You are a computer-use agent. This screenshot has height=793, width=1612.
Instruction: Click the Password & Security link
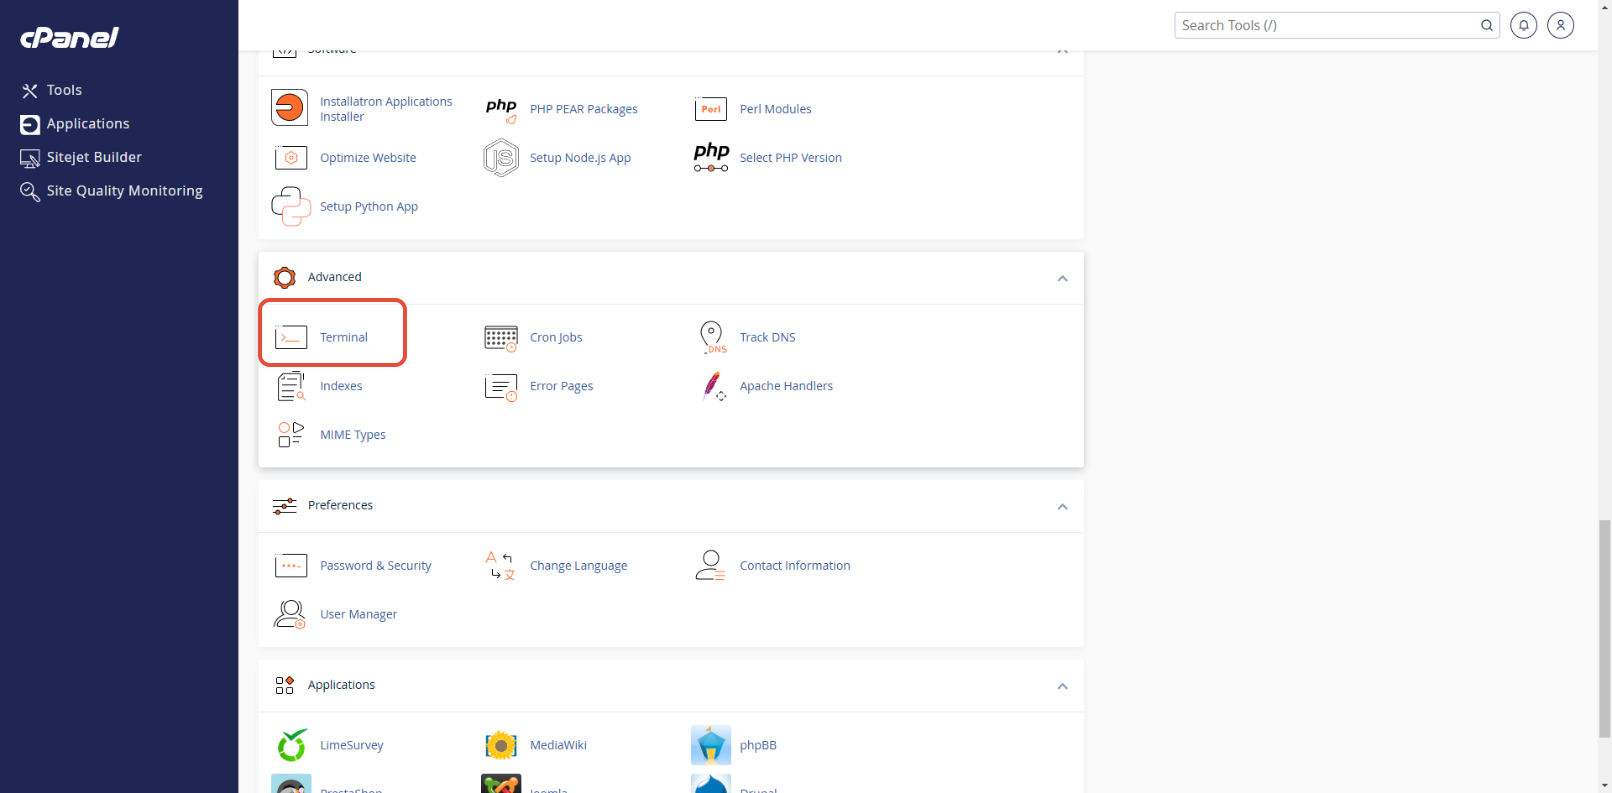376,566
